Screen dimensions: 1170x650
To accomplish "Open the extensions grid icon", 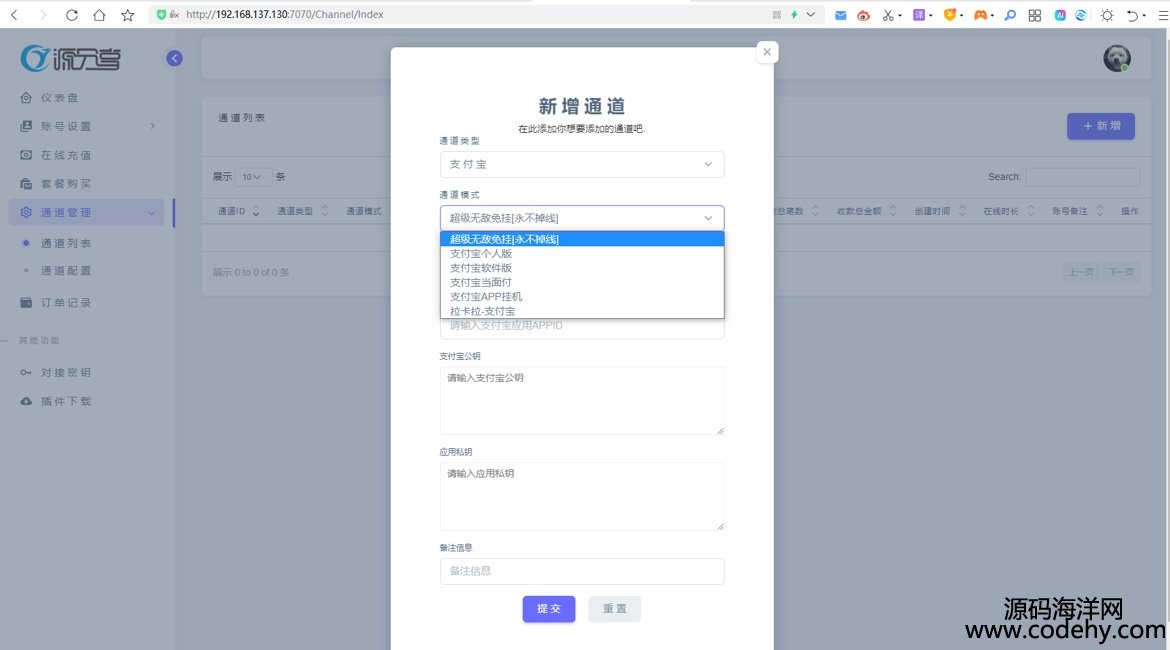I will point(1034,15).
